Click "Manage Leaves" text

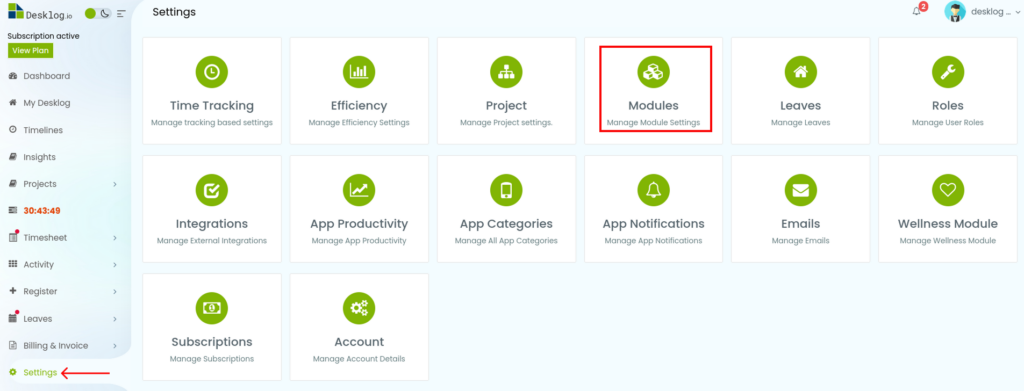click(x=801, y=122)
